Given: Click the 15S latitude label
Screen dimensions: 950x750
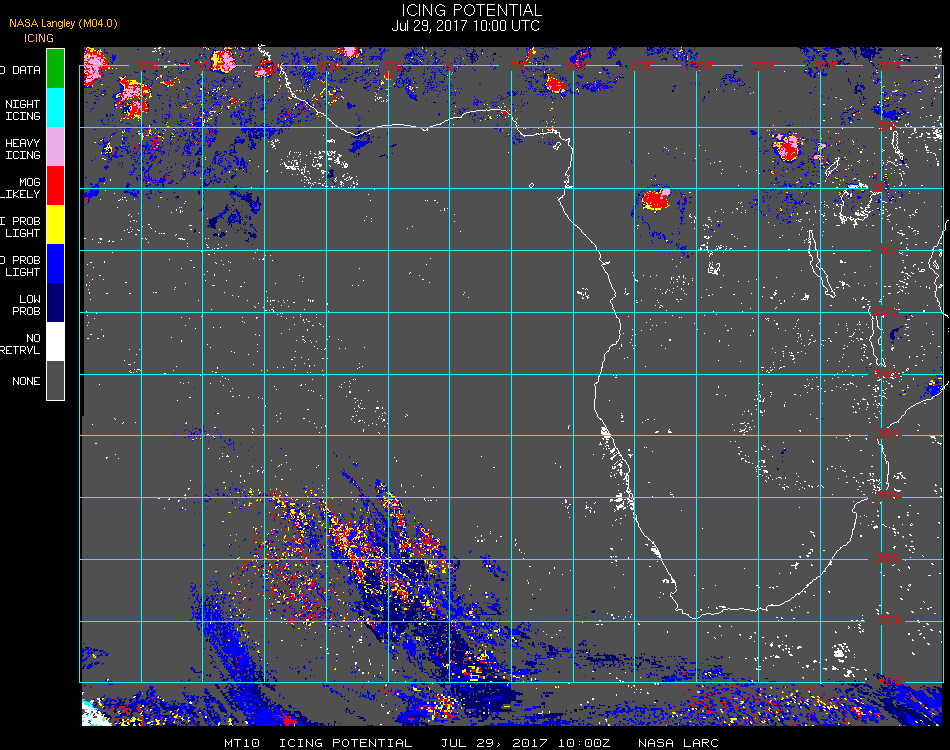Looking at the screenshot, I should click(x=888, y=373).
